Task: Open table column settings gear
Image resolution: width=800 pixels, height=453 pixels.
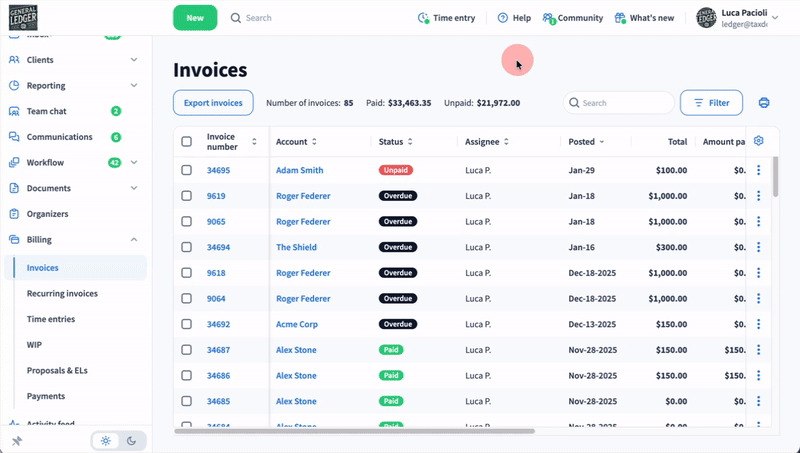Action: 759,141
